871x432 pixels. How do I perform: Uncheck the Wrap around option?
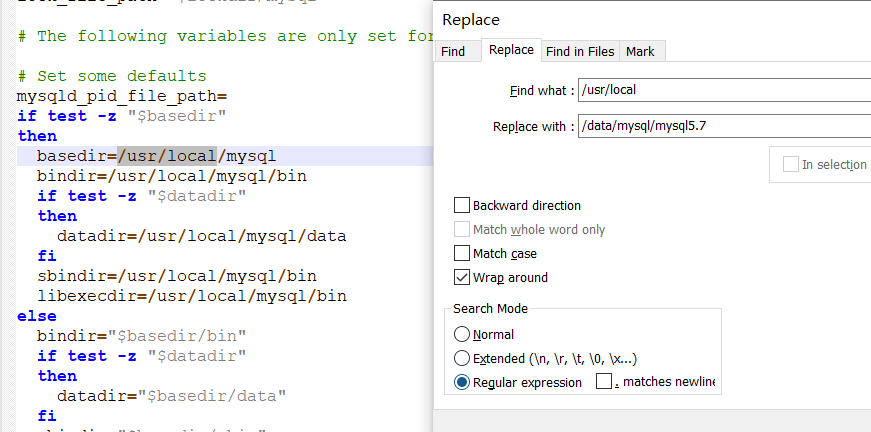[462, 277]
